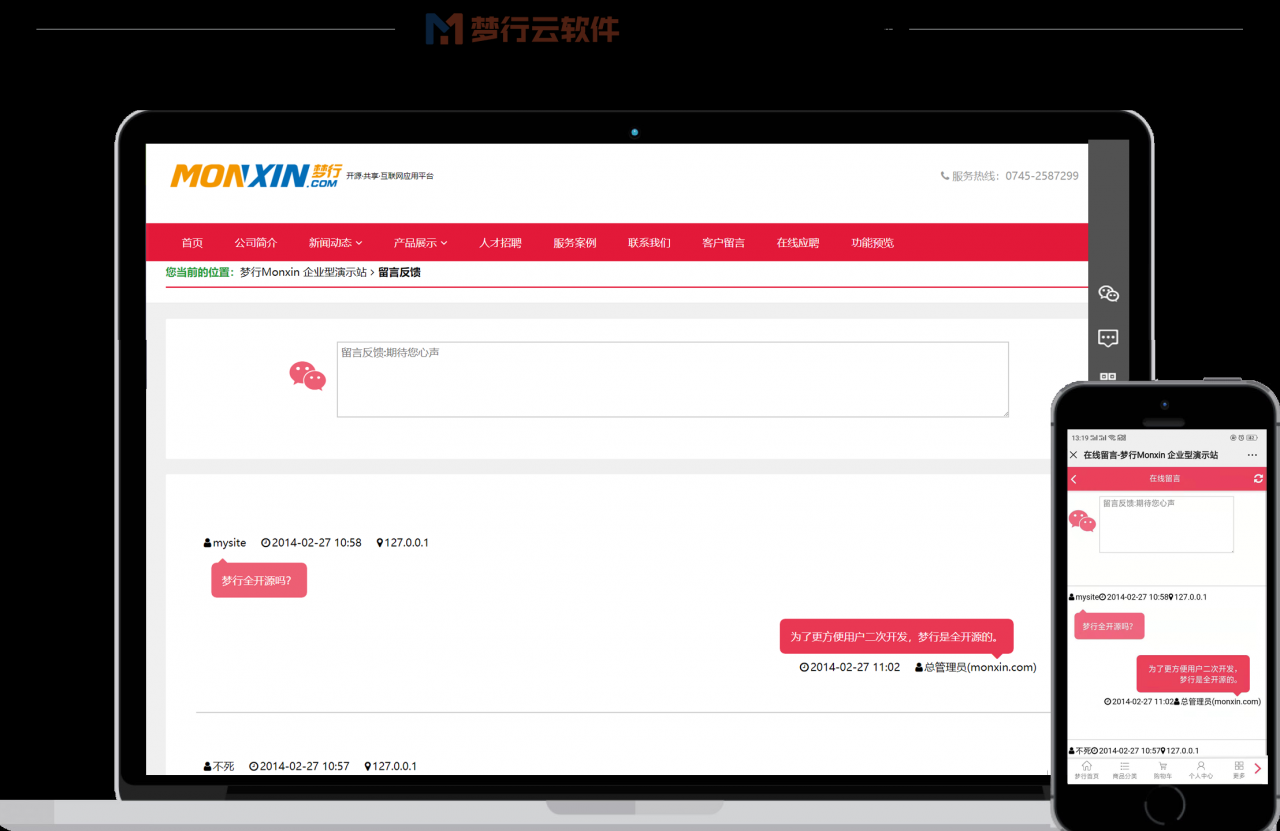Click the mysite username on laptop
The image size is (1280, 831).
(229, 543)
